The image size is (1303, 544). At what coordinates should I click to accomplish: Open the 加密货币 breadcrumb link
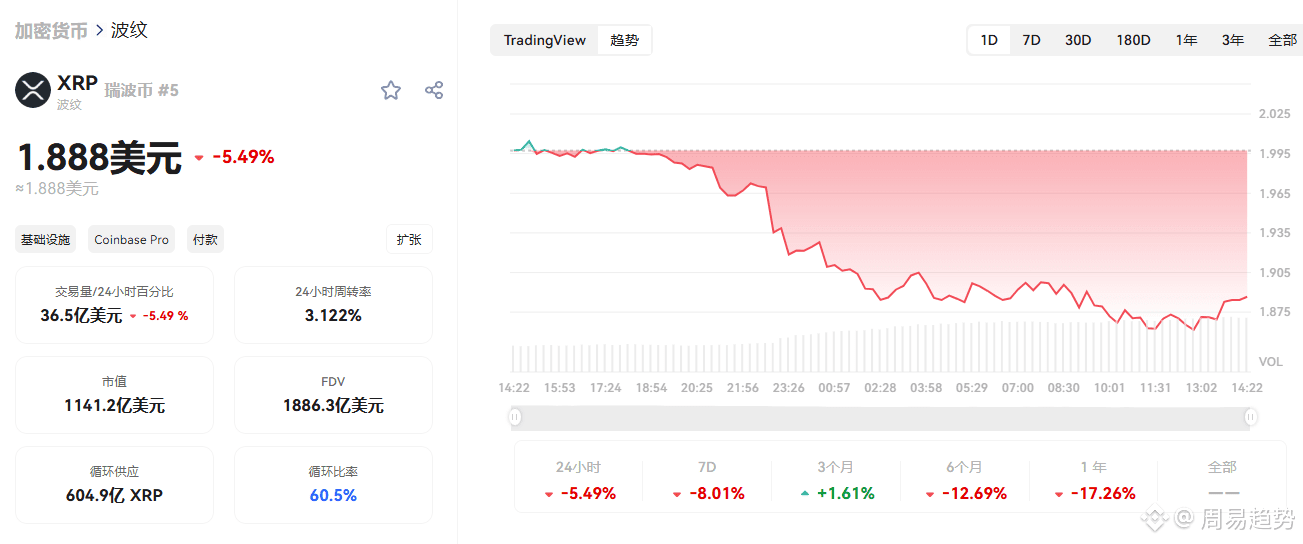tap(51, 30)
